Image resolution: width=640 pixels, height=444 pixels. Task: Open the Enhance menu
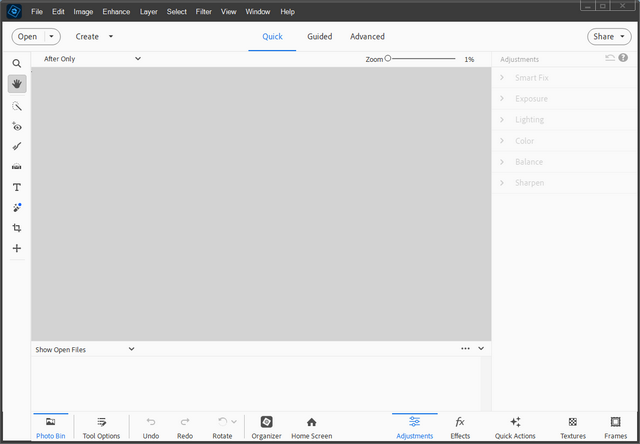click(x=116, y=12)
